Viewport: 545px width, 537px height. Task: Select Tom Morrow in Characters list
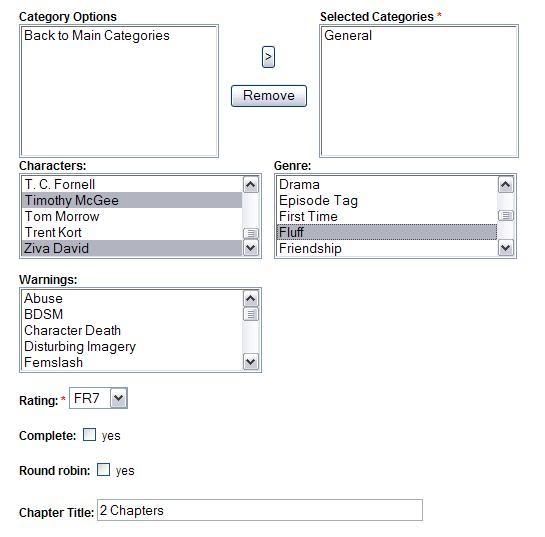click(x=132, y=216)
